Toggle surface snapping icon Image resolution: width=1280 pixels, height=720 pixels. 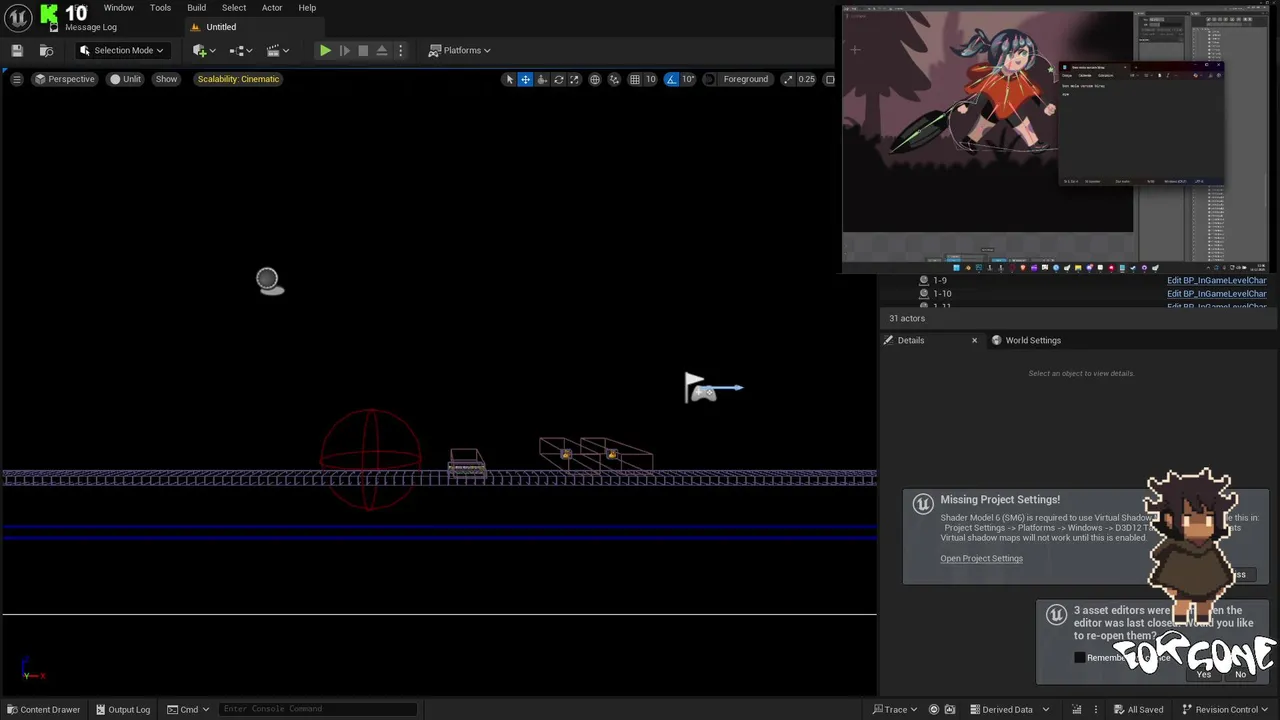[615, 79]
